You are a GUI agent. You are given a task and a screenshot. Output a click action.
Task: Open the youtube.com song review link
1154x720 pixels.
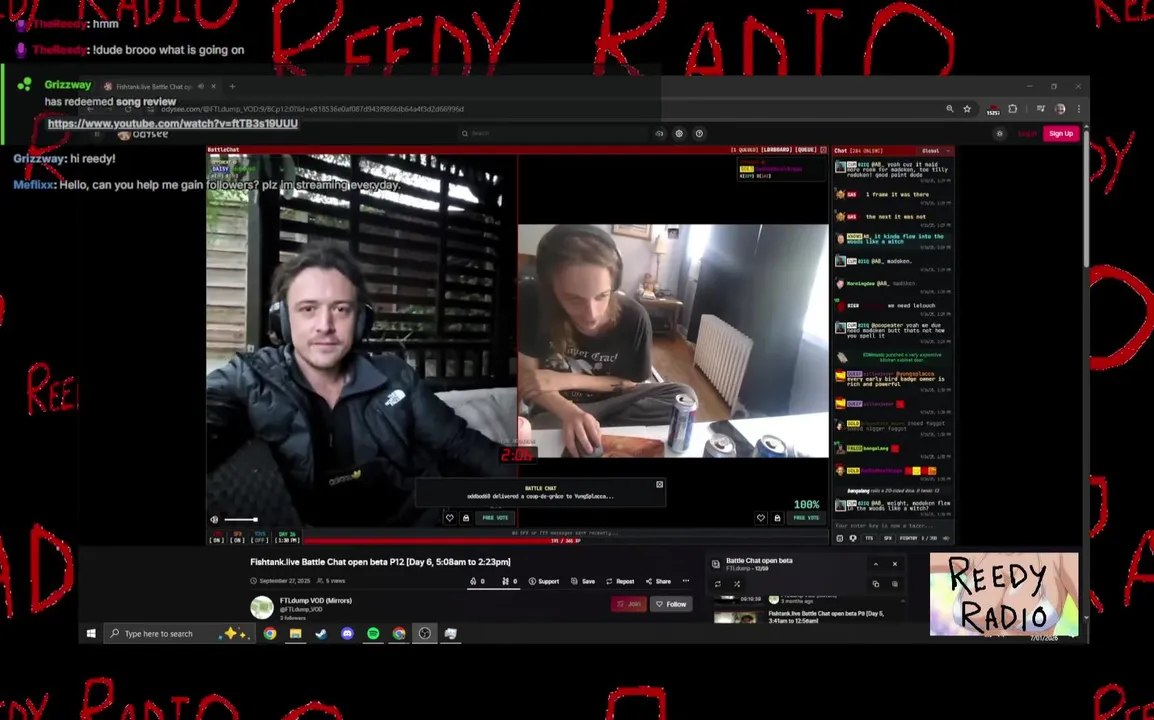point(173,123)
